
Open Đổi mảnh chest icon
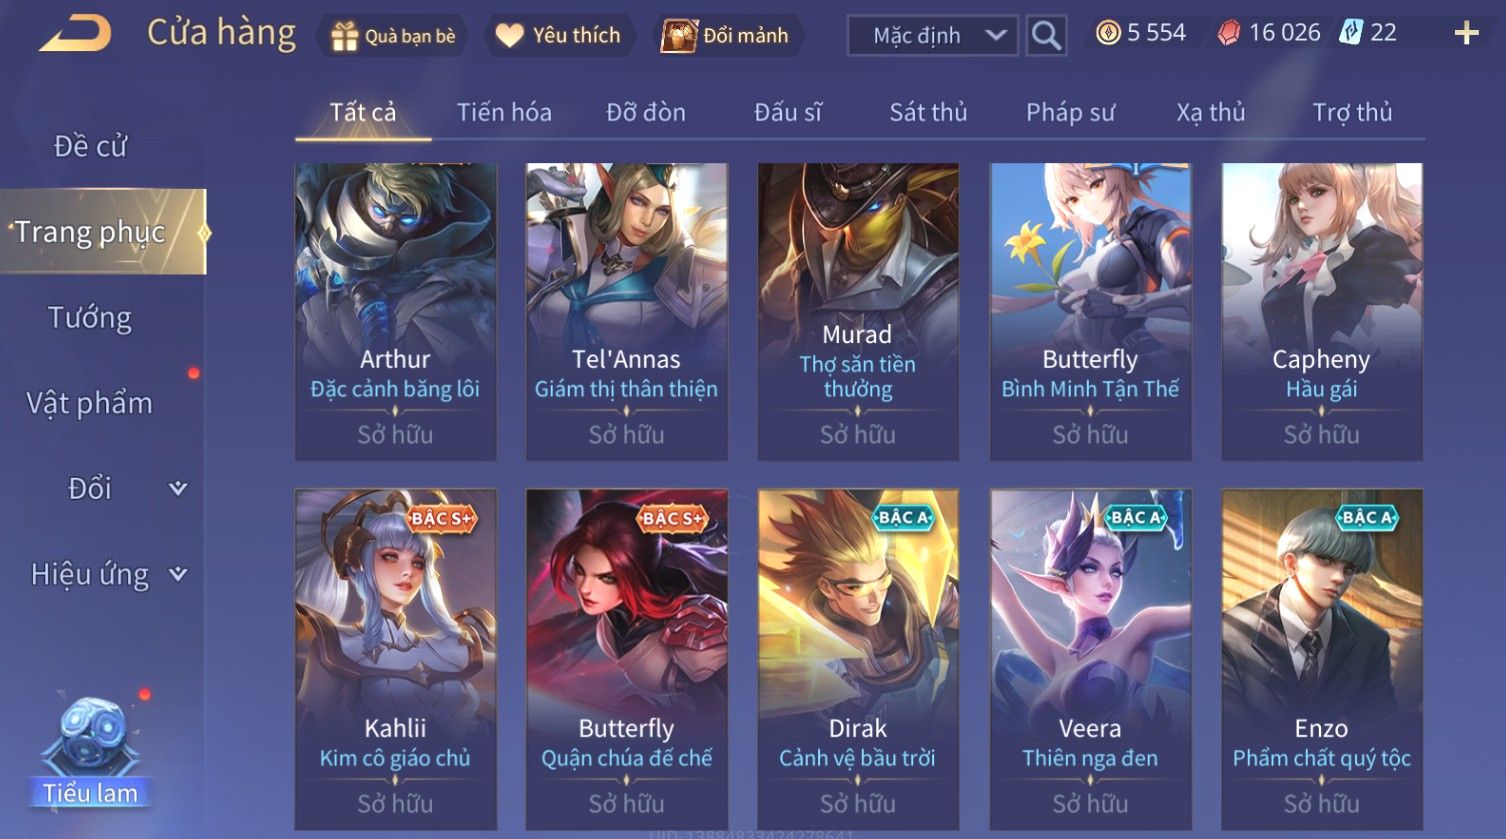[679, 36]
